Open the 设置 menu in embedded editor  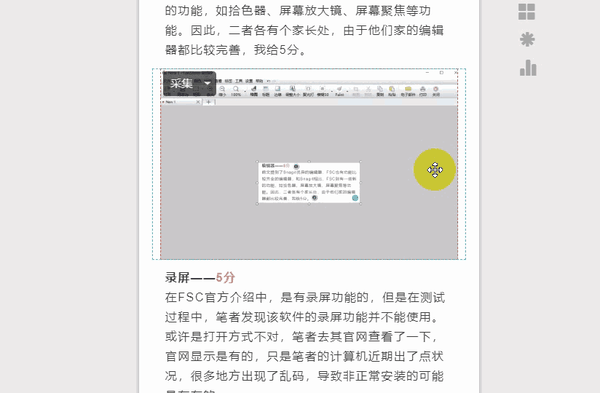coord(249,81)
